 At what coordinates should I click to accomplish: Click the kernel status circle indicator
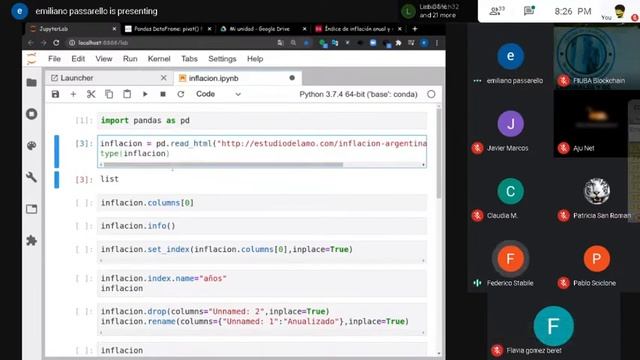431,94
